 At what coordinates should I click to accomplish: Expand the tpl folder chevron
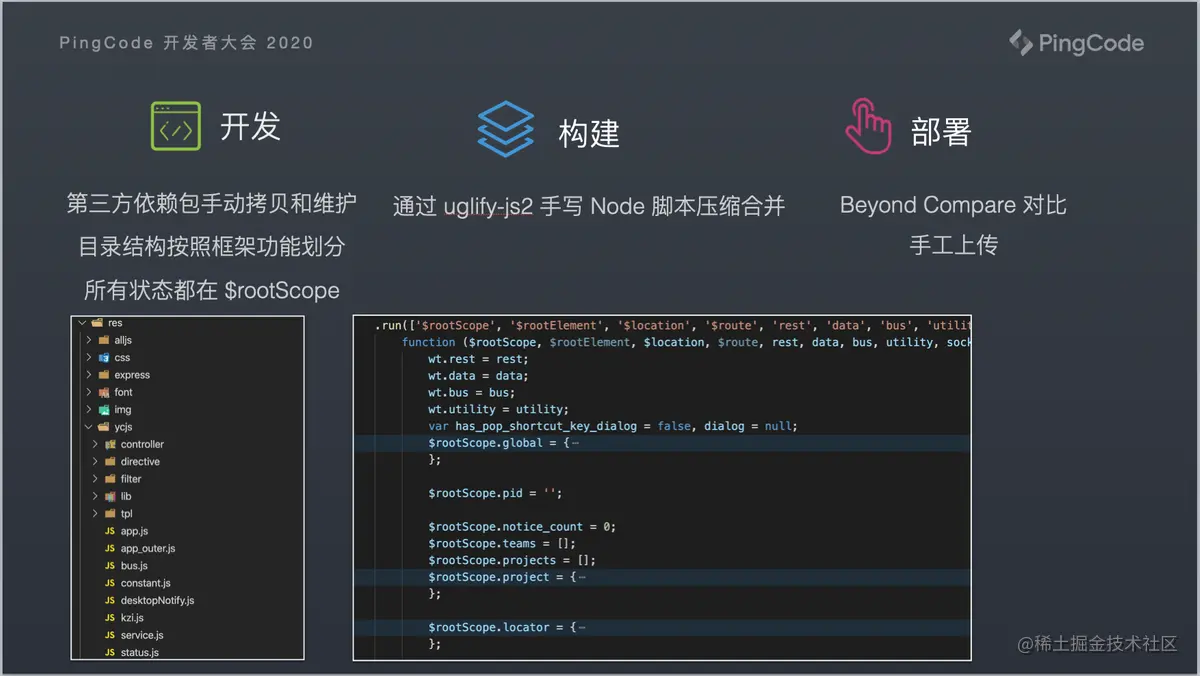(96, 513)
